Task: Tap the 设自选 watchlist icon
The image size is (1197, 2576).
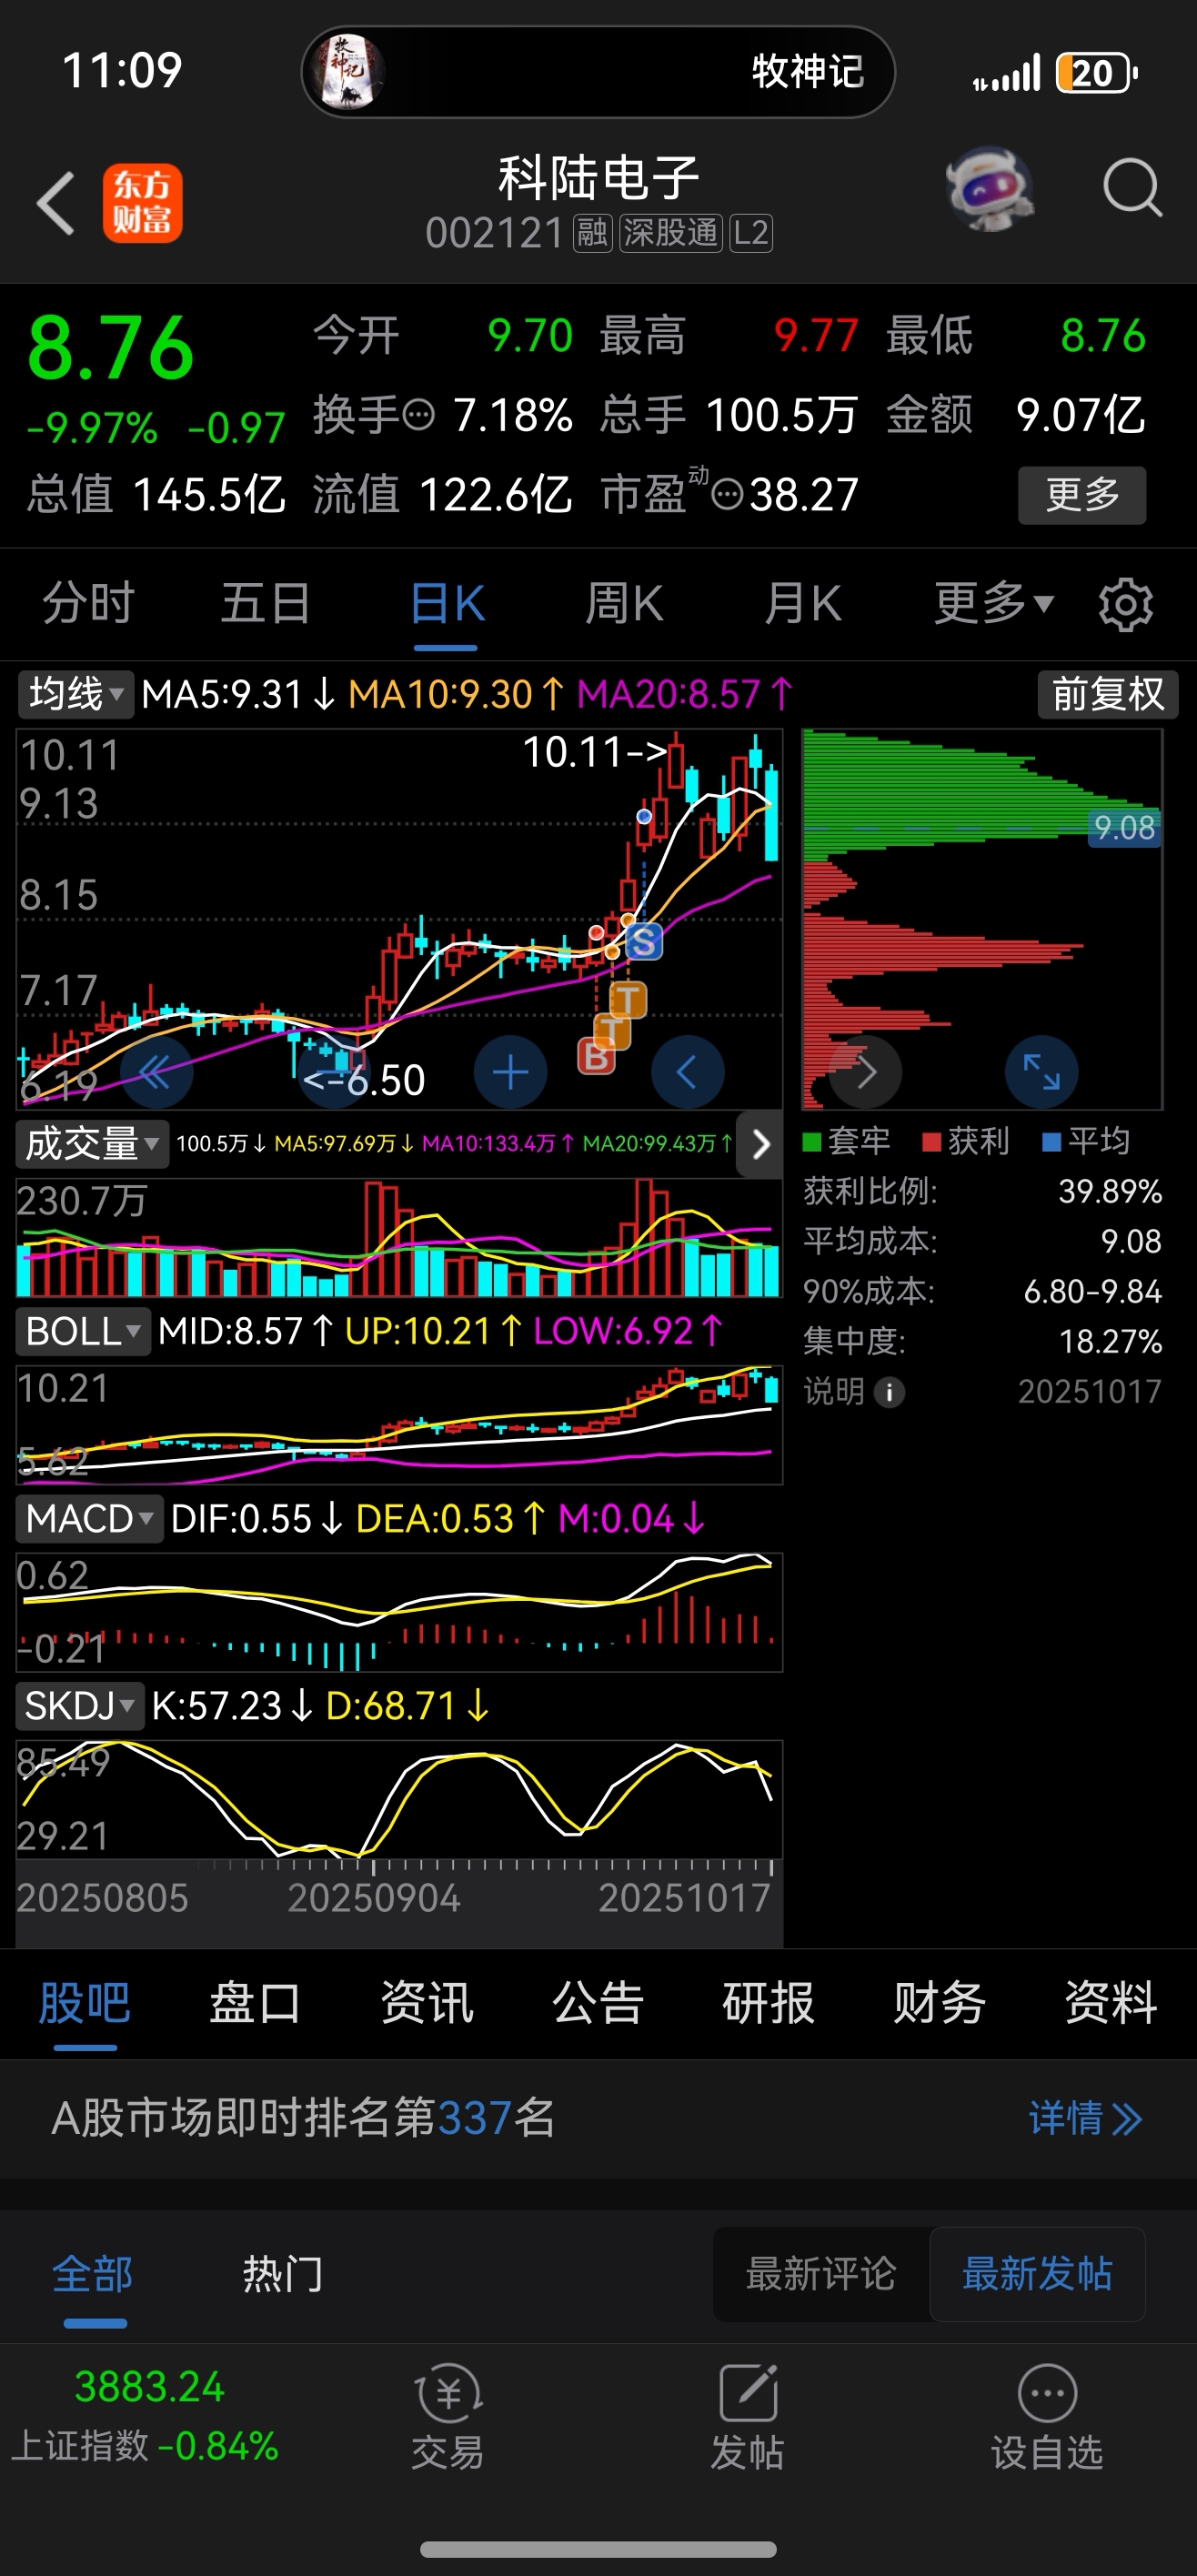Action: (1047, 2416)
